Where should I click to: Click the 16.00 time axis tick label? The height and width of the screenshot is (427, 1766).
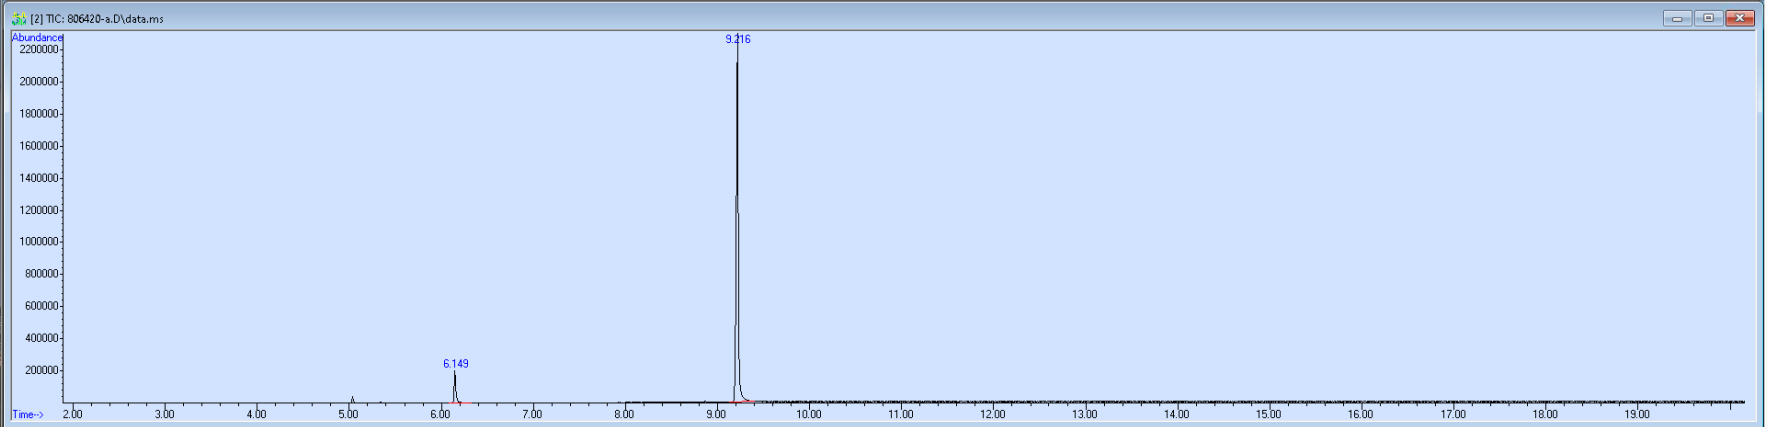coord(1361,414)
